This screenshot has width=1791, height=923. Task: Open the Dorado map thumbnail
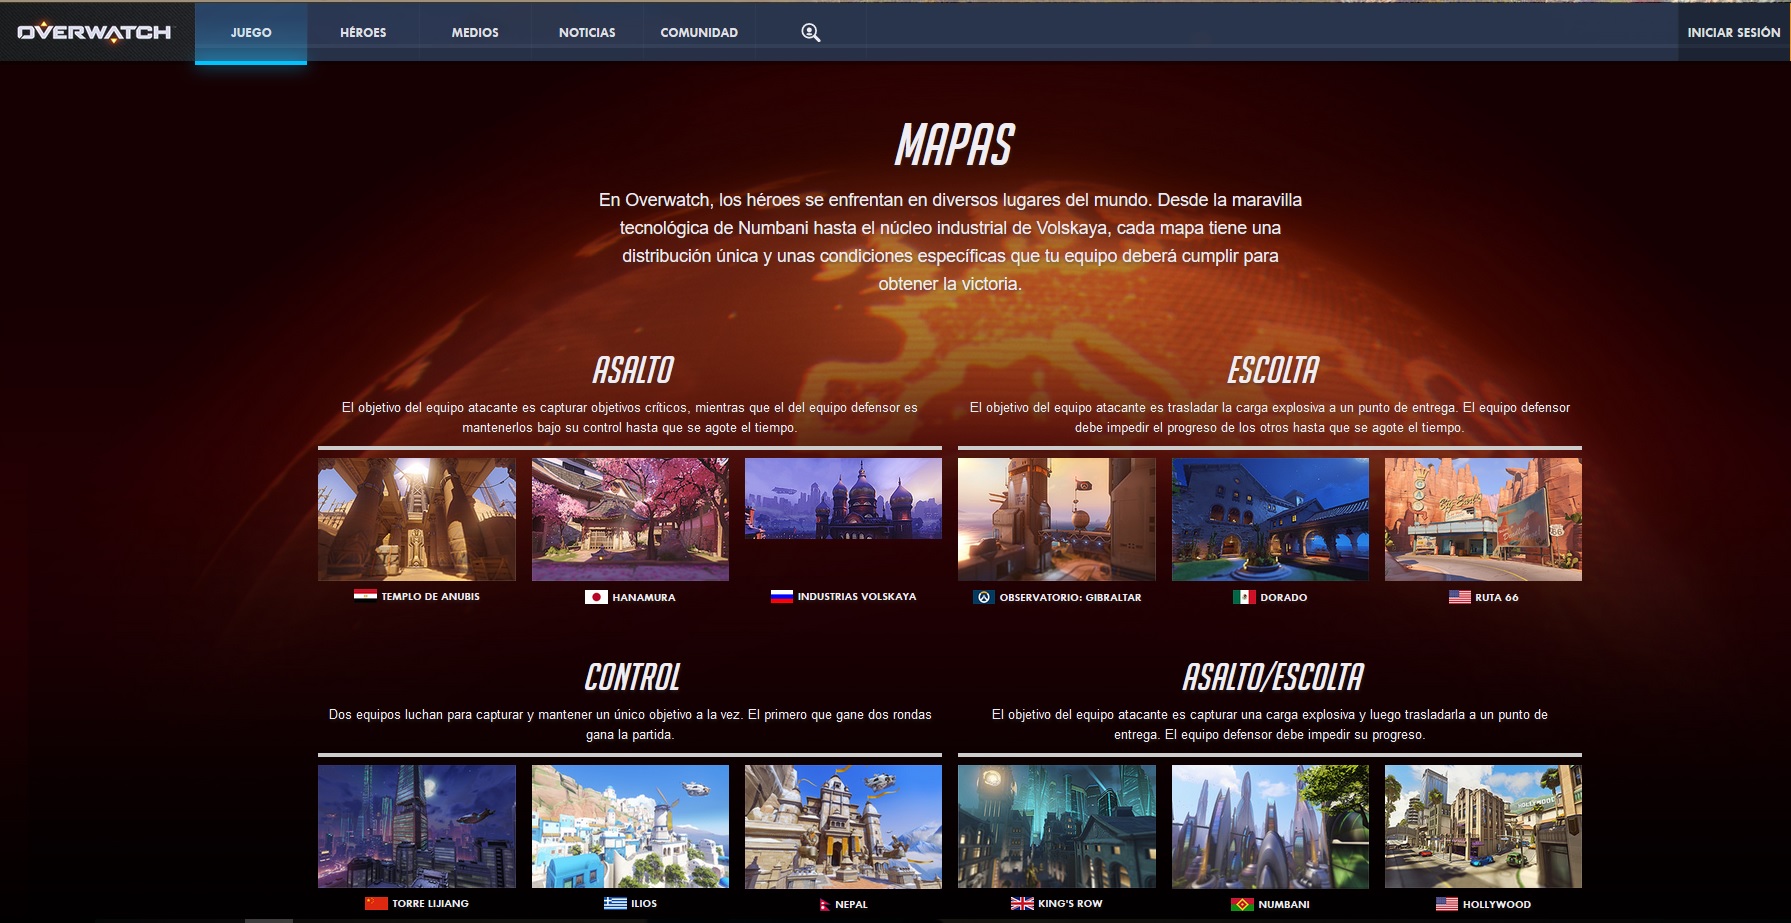coord(1270,519)
